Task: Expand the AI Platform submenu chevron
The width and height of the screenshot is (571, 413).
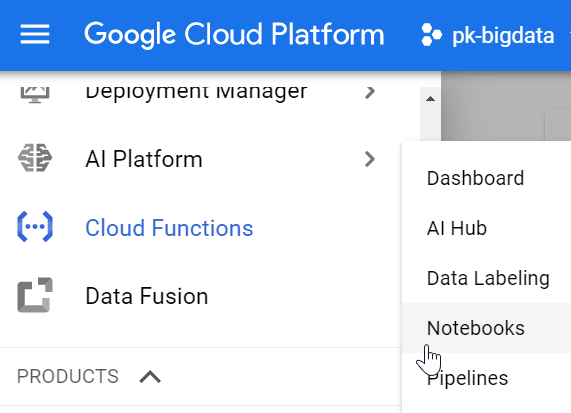Action: [370, 159]
